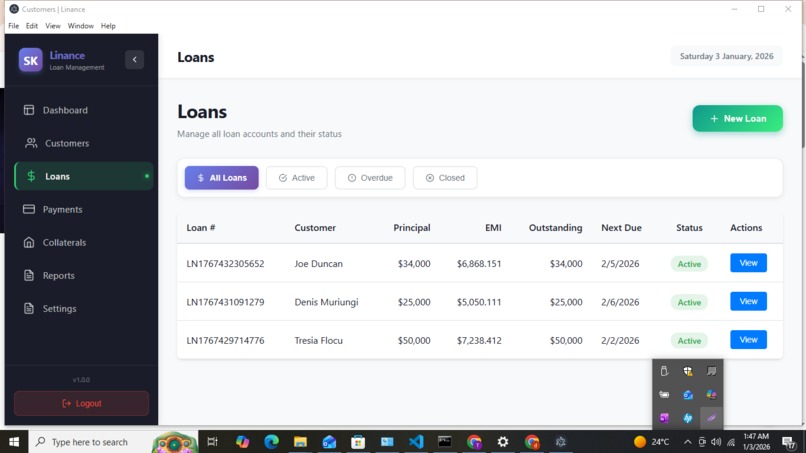Open File Explorer from the taskbar
806x453 pixels.
pos(300,442)
